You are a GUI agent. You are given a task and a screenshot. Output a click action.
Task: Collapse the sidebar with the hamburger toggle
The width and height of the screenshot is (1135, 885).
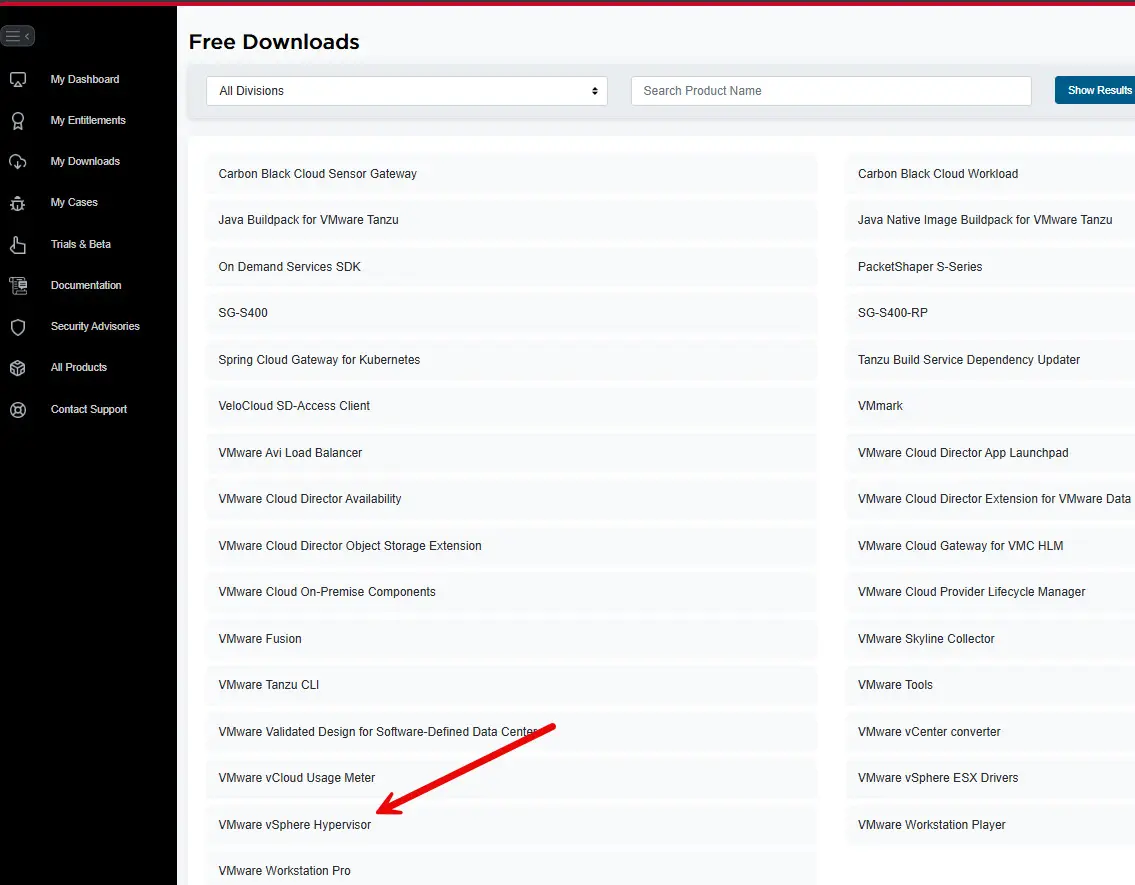[17, 35]
